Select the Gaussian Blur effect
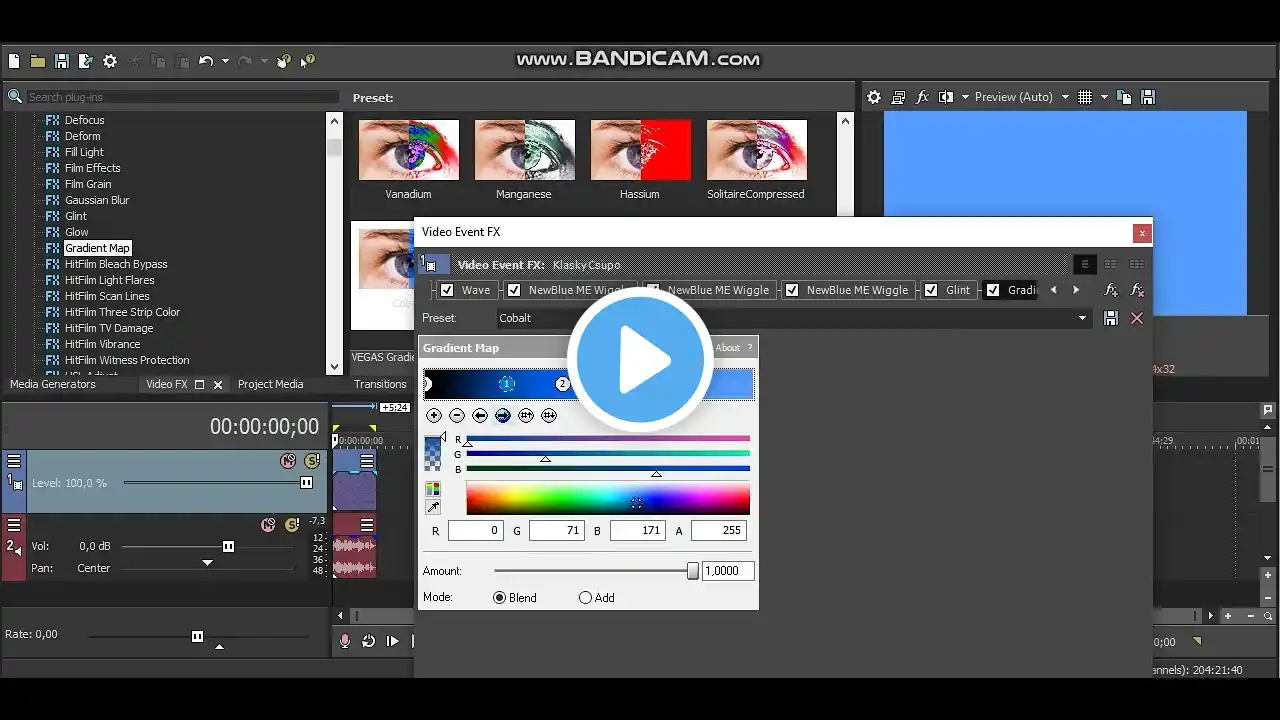The height and width of the screenshot is (720, 1280). coord(97,200)
